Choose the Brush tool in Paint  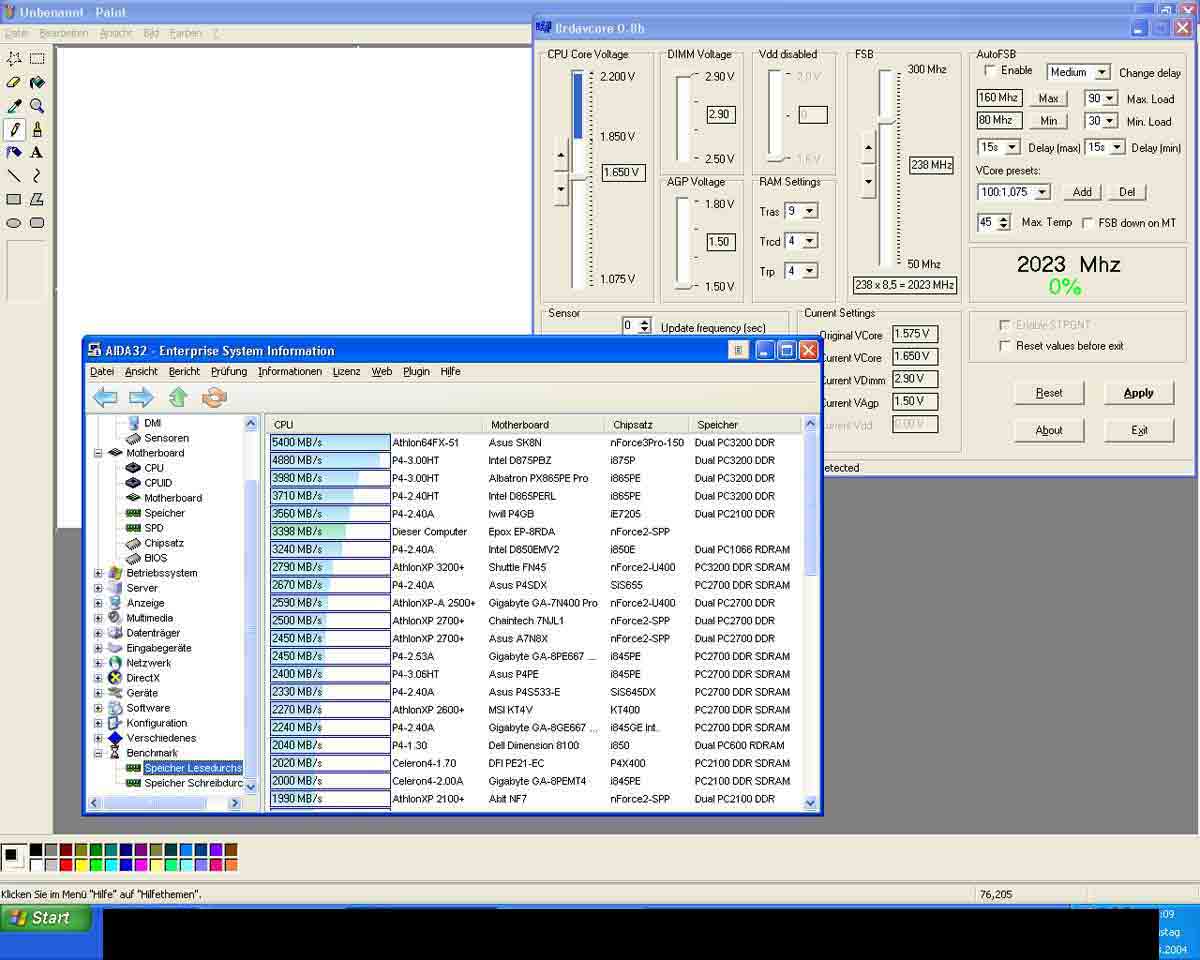37,129
